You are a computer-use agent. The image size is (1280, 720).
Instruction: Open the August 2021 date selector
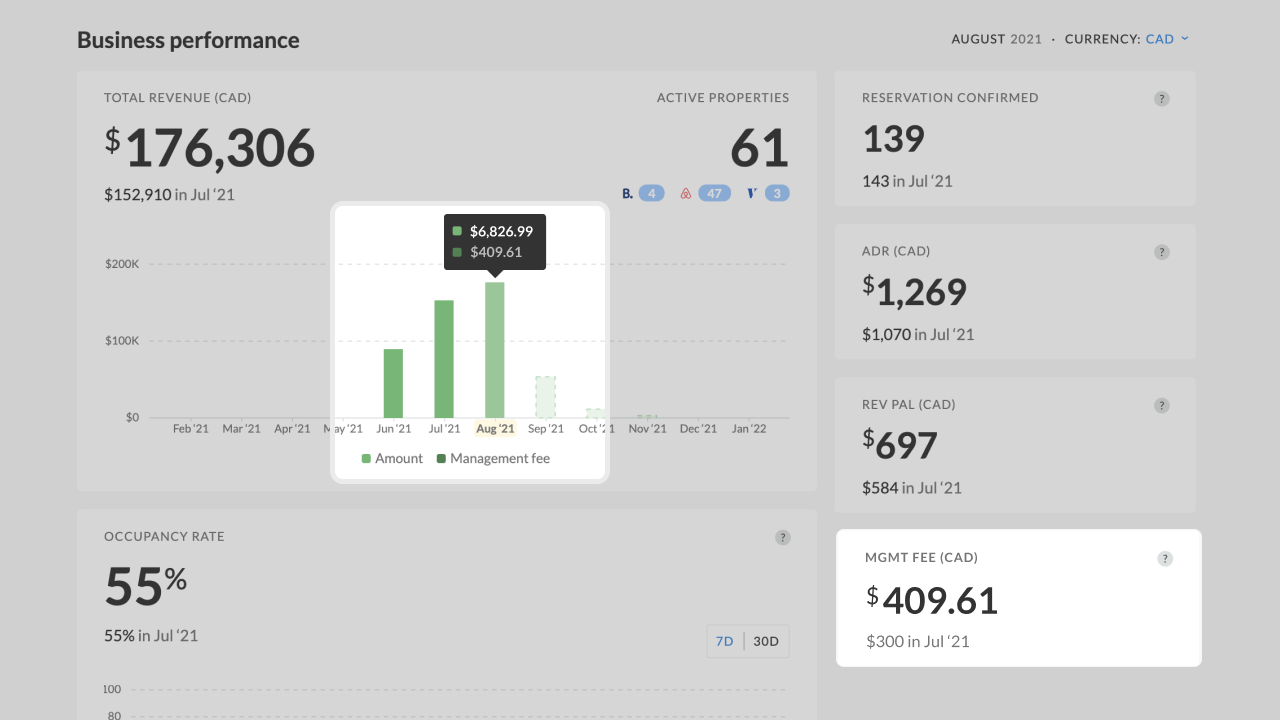click(996, 39)
